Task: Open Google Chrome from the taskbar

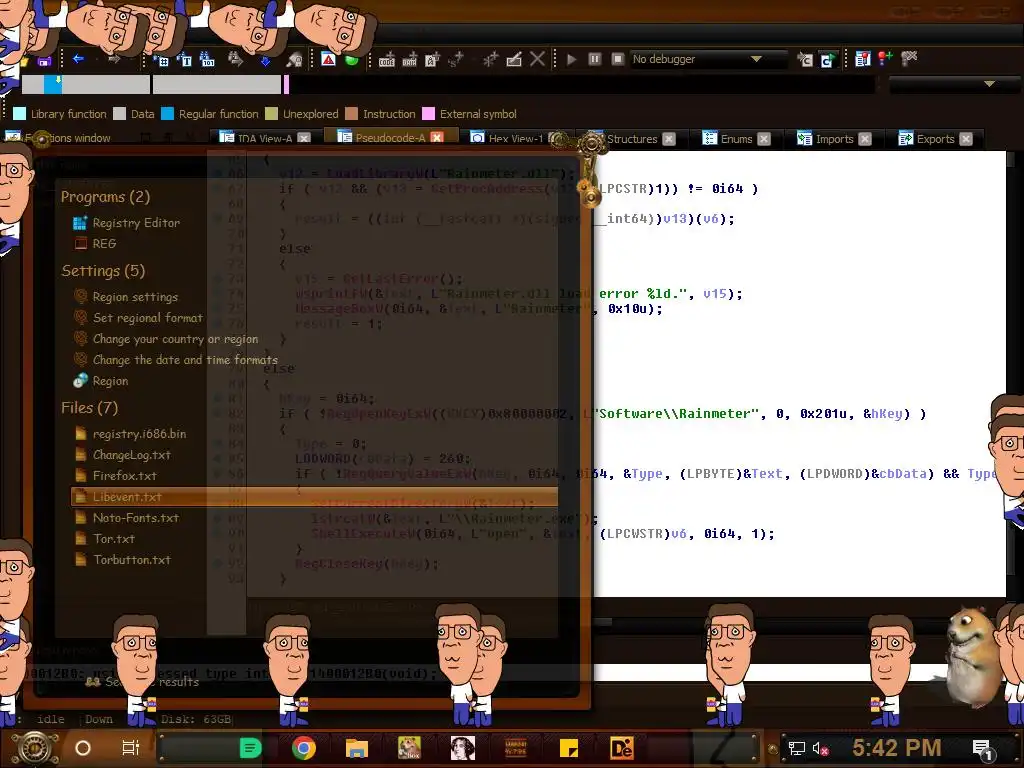Action: click(x=304, y=748)
